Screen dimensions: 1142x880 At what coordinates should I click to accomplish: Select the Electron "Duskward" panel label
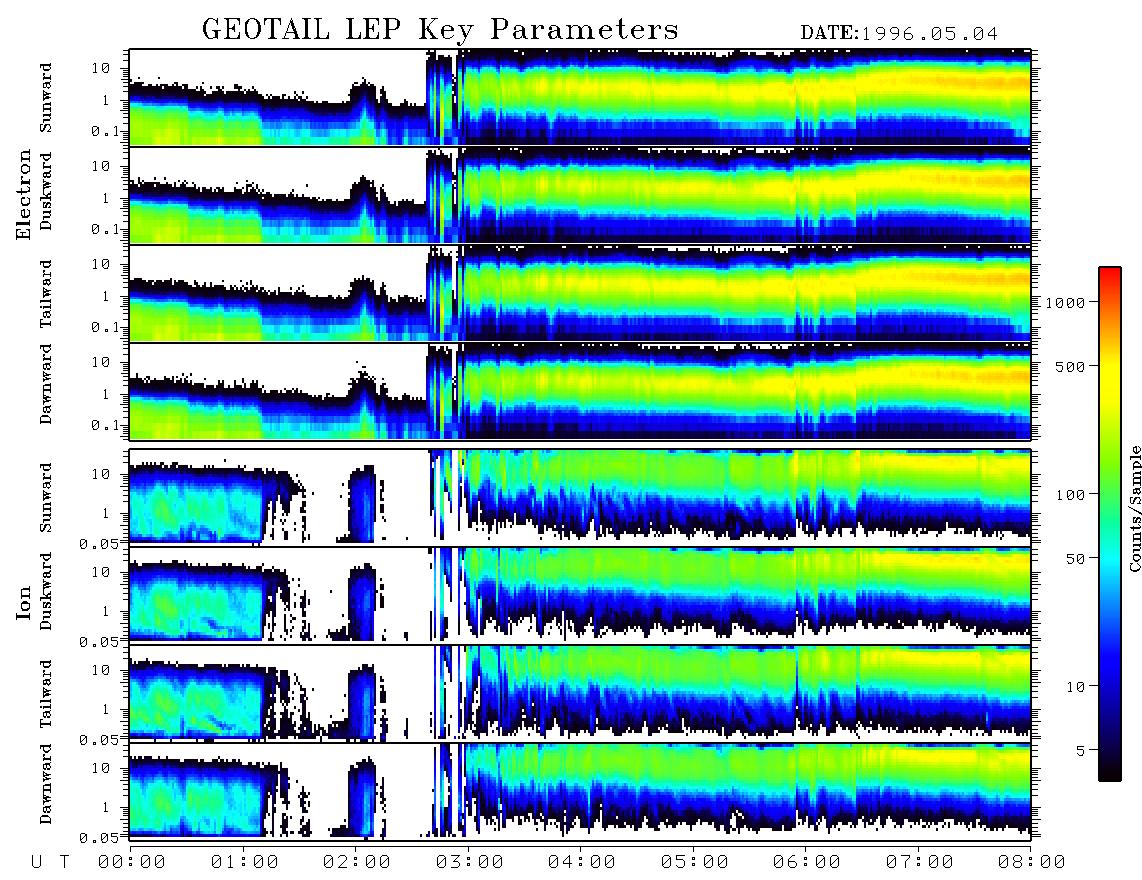(x=46, y=191)
